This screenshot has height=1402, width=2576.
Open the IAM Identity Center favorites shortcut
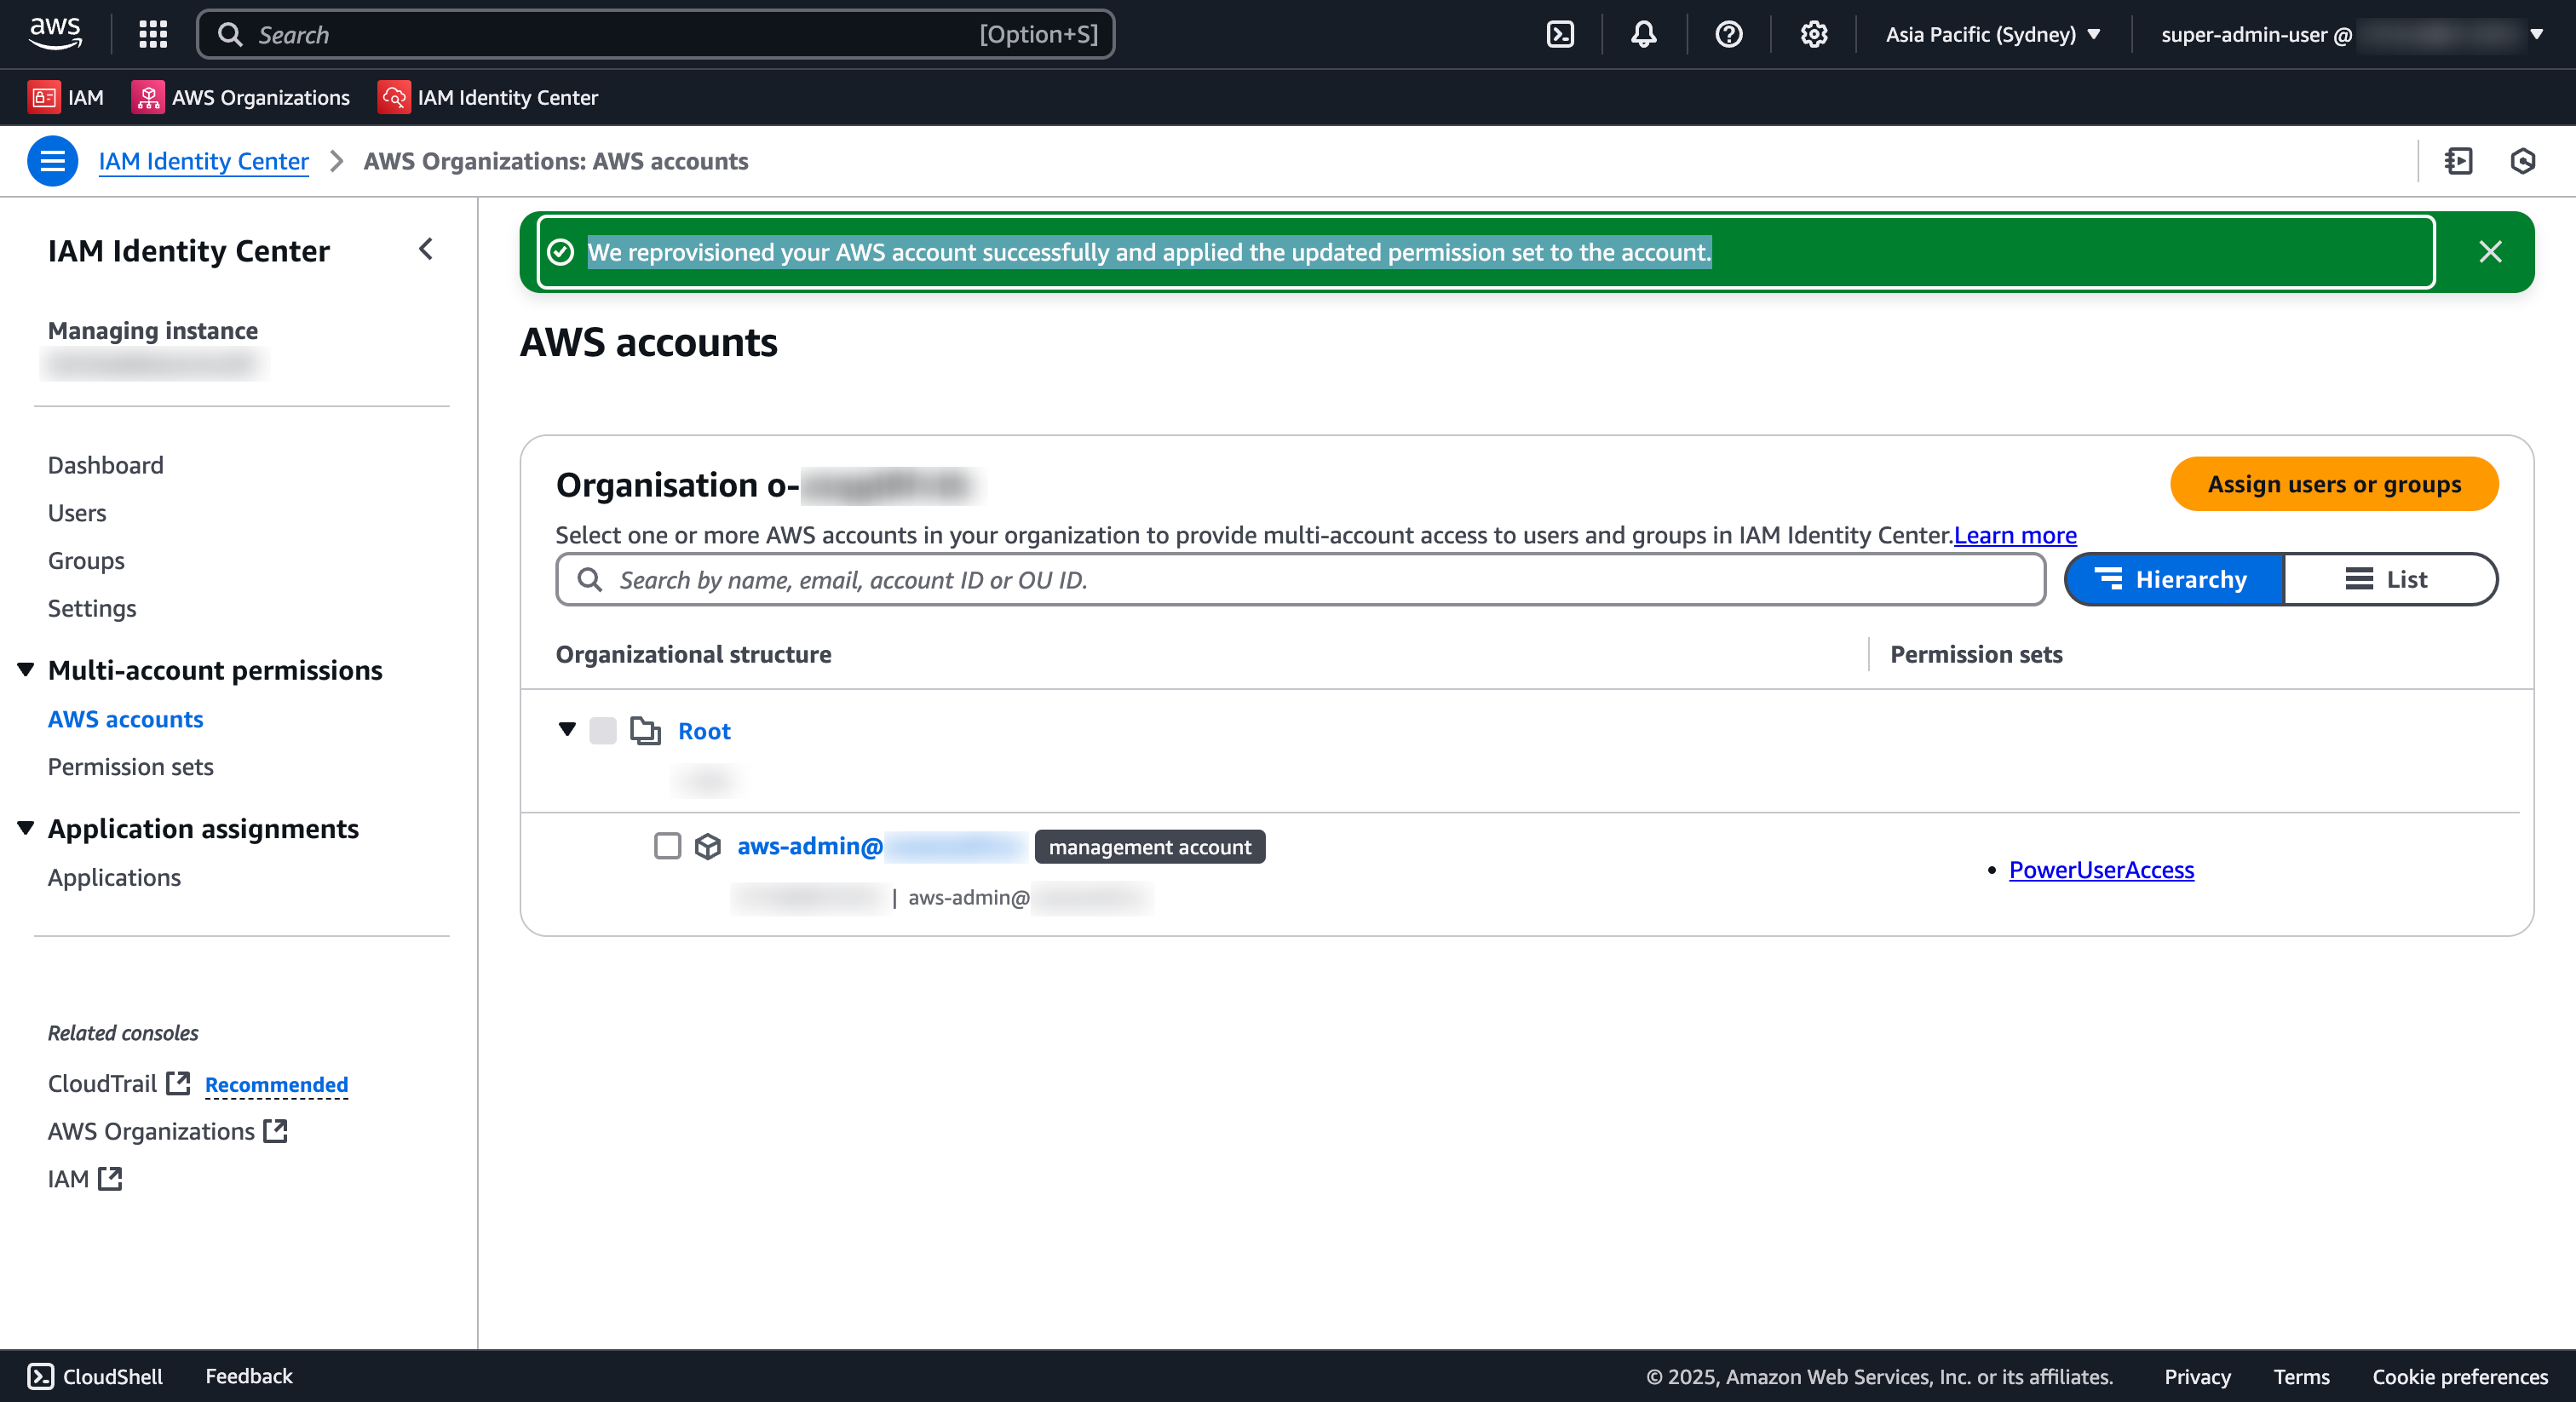[x=487, y=97]
